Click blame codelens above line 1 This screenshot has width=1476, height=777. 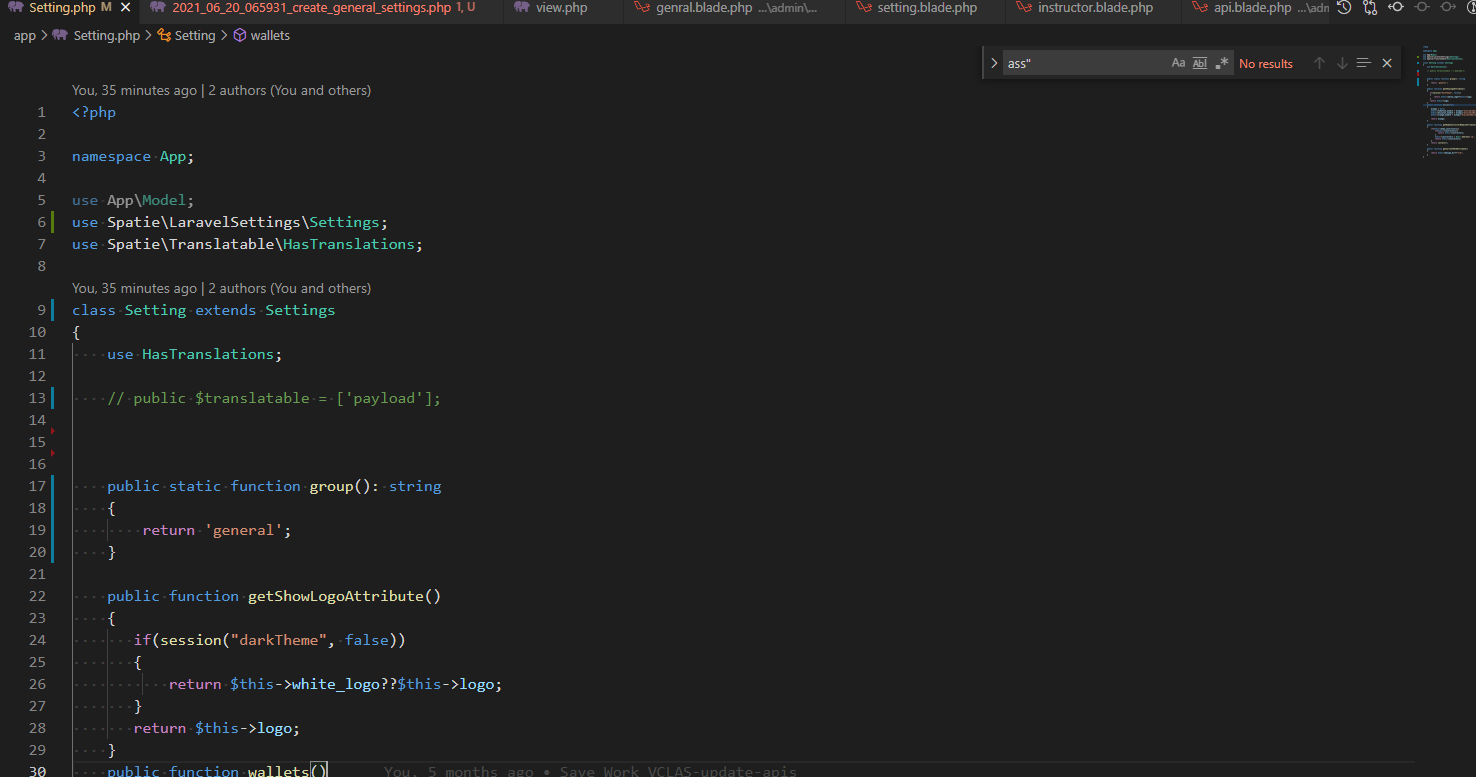[221, 90]
